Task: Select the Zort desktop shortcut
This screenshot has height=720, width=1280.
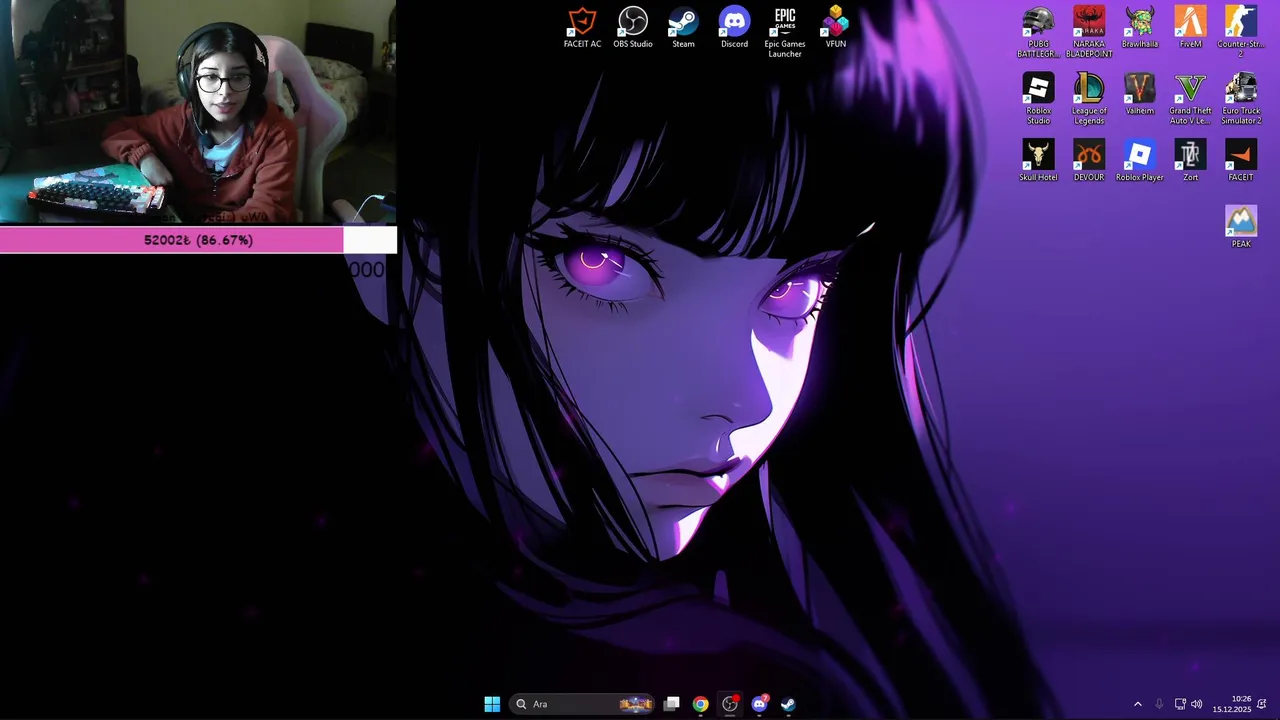Action: [x=1190, y=160]
